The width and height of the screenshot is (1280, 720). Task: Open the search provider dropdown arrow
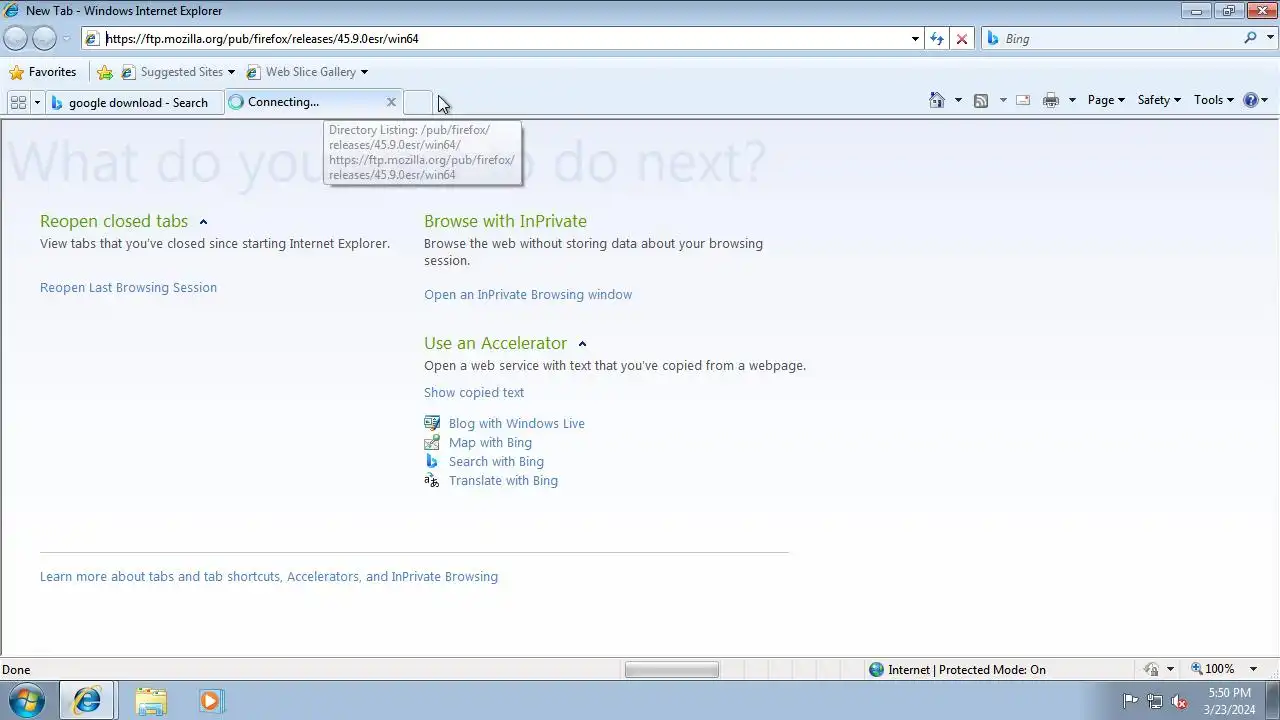coord(1268,39)
